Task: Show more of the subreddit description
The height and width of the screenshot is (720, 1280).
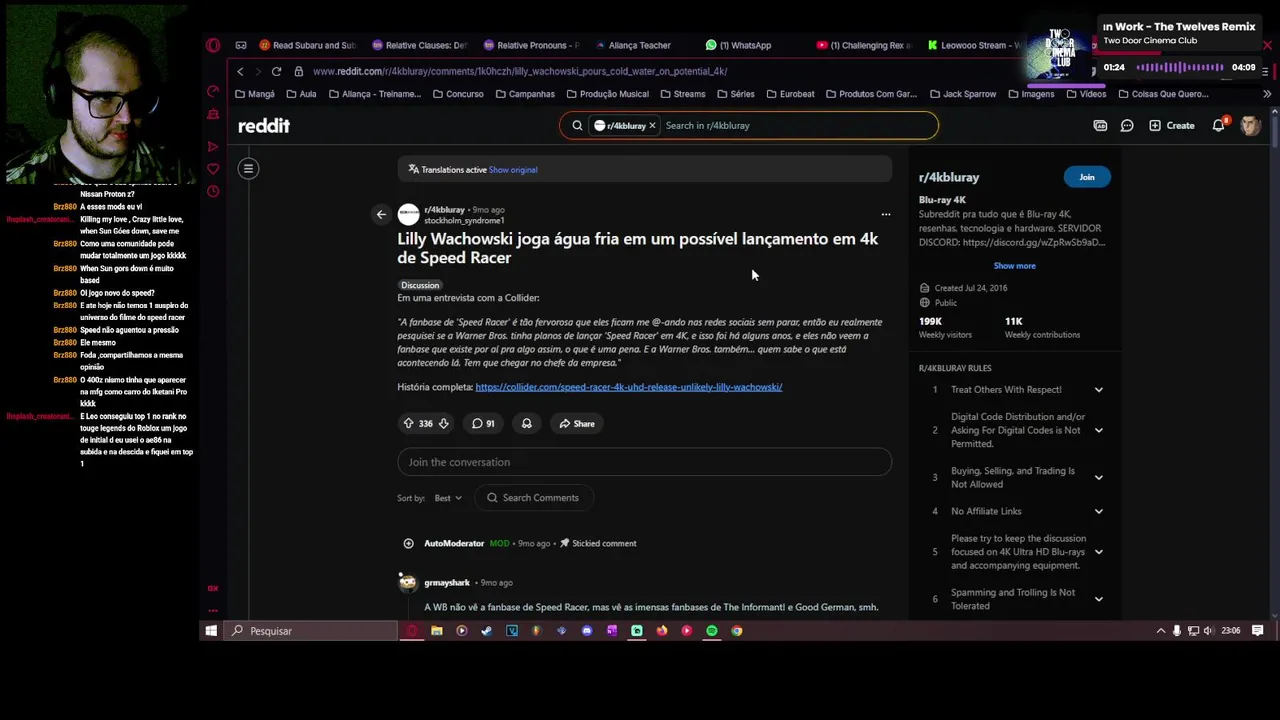Action: 1014,266
